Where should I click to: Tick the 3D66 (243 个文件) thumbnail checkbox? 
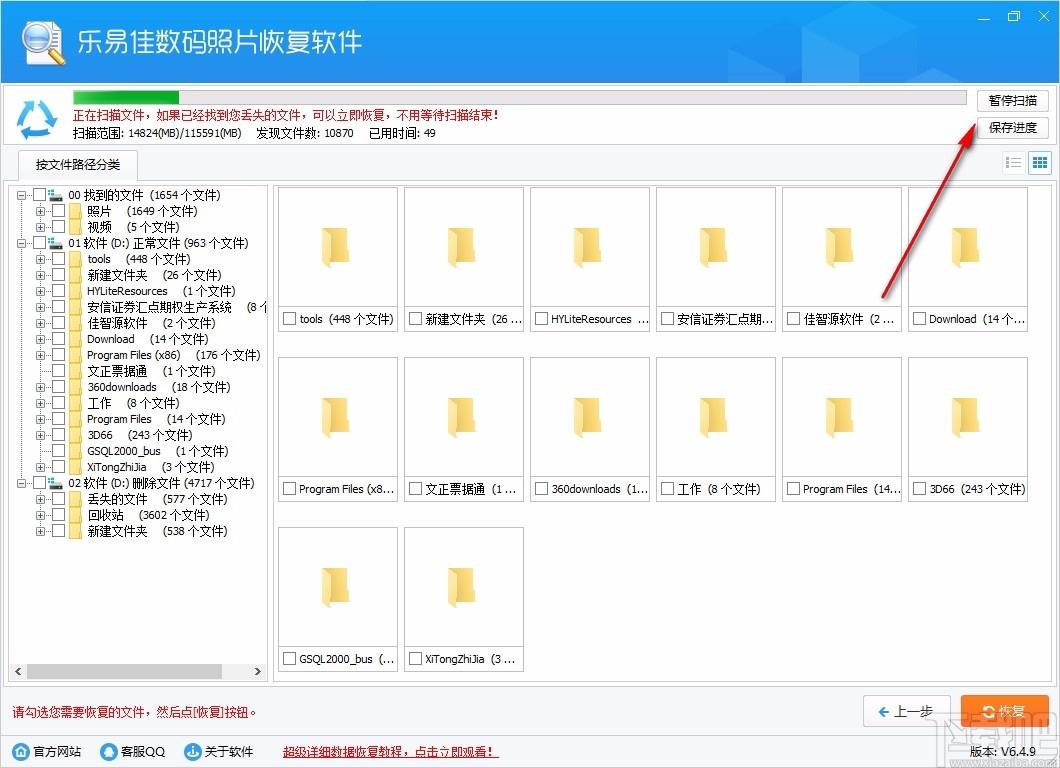point(919,488)
